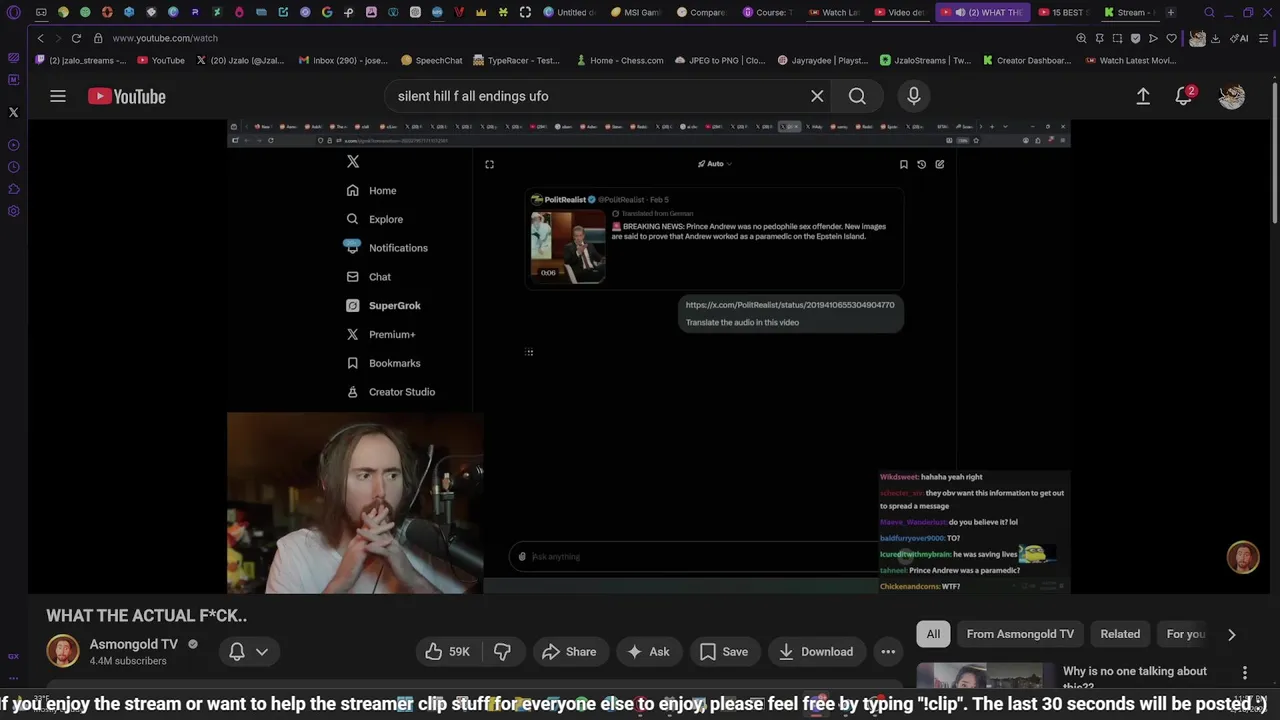Image resolution: width=1280 pixels, height=720 pixels.
Task: Open browser downloads icon in toolbar
Action: tap(1215, 38)
